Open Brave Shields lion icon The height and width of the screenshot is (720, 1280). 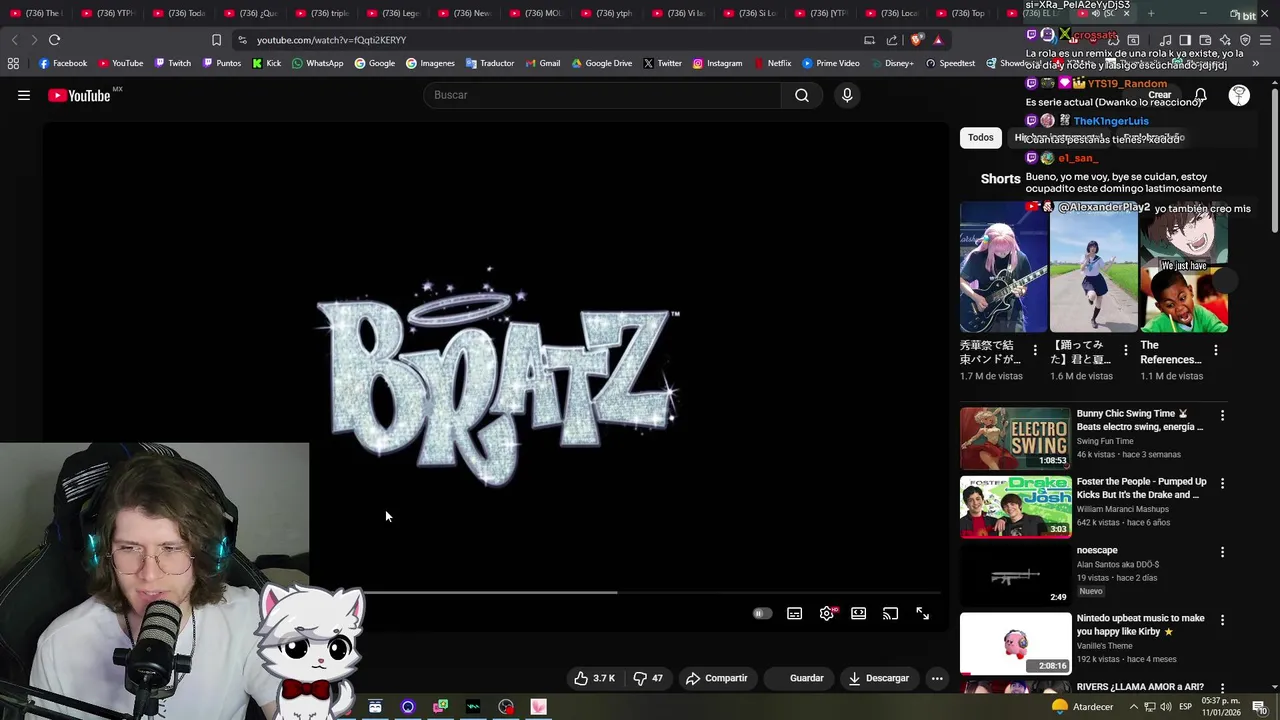pos(917,40)
